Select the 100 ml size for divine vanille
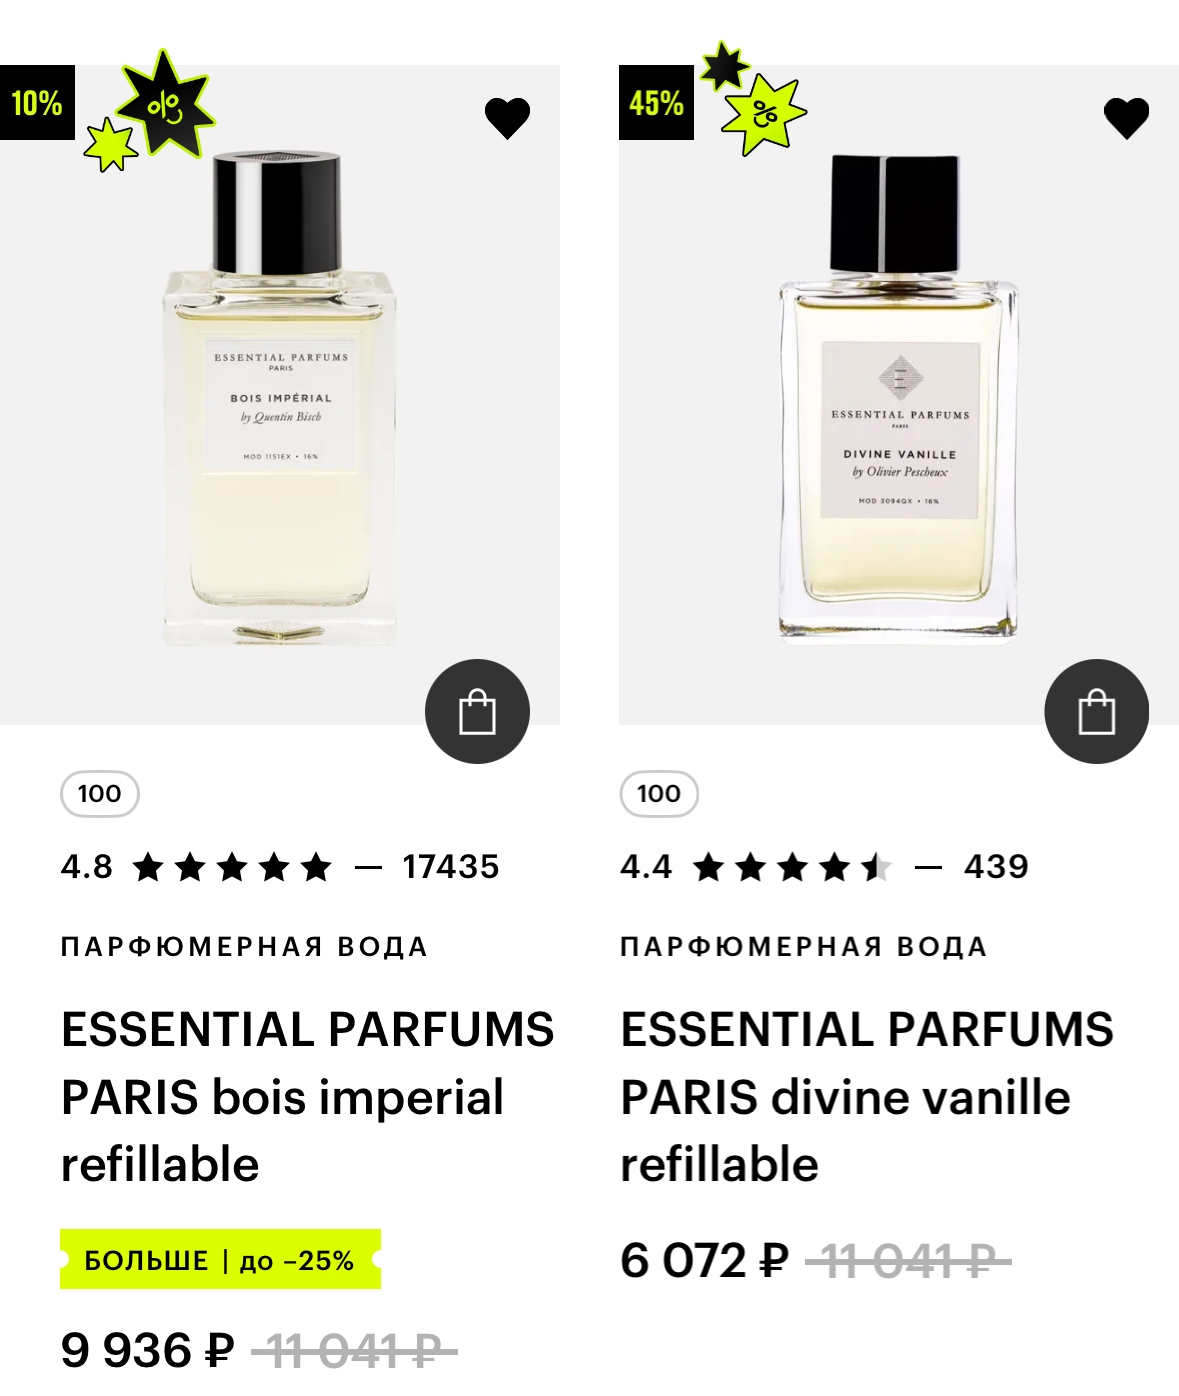Screen dimensions: 1179x1396 coord(658,794)
